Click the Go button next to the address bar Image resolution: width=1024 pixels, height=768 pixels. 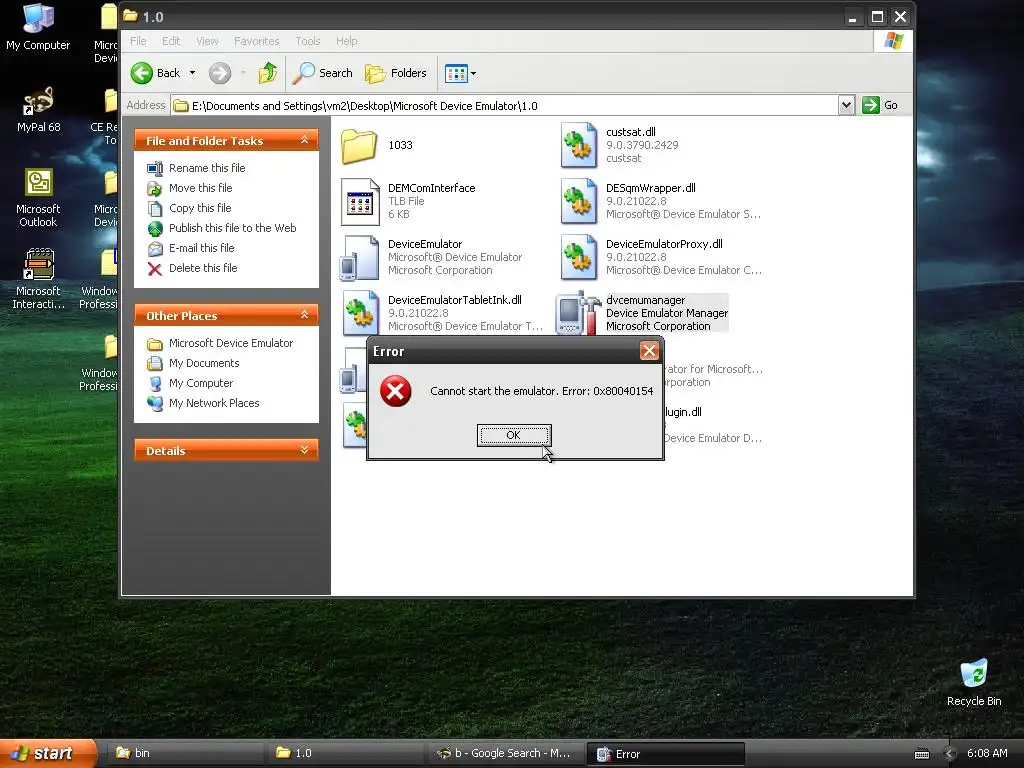click(880, 105)
